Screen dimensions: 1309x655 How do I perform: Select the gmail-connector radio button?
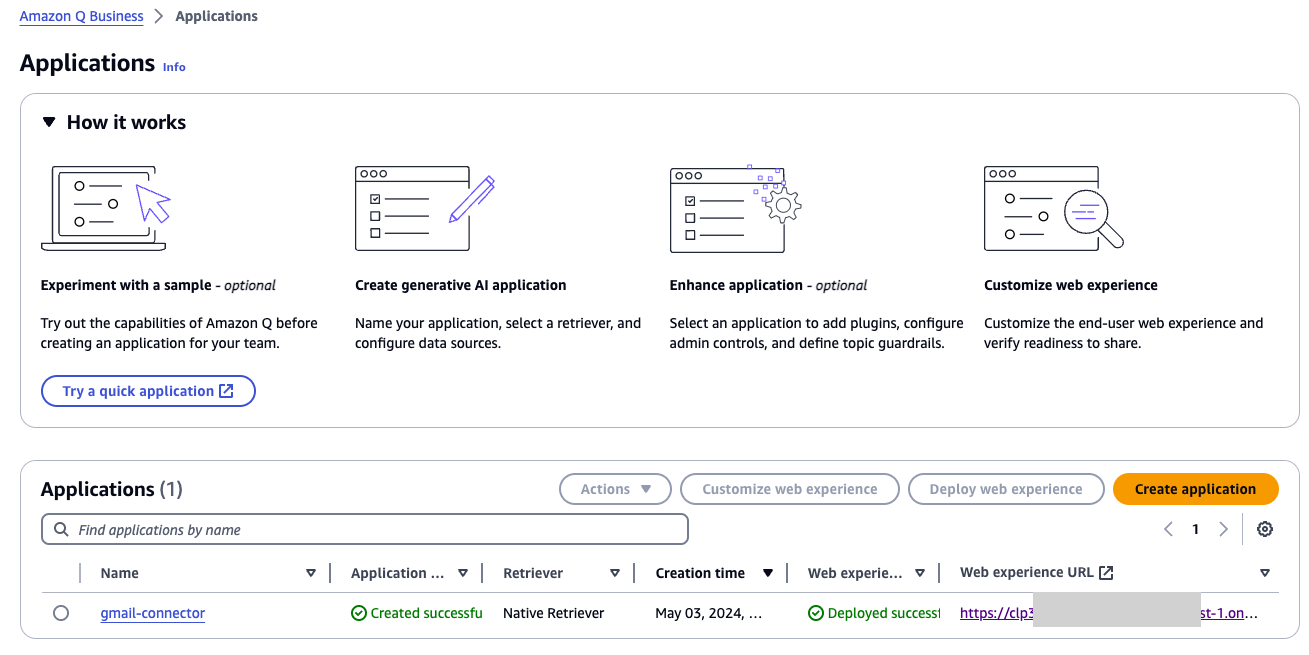pos(61,613)
